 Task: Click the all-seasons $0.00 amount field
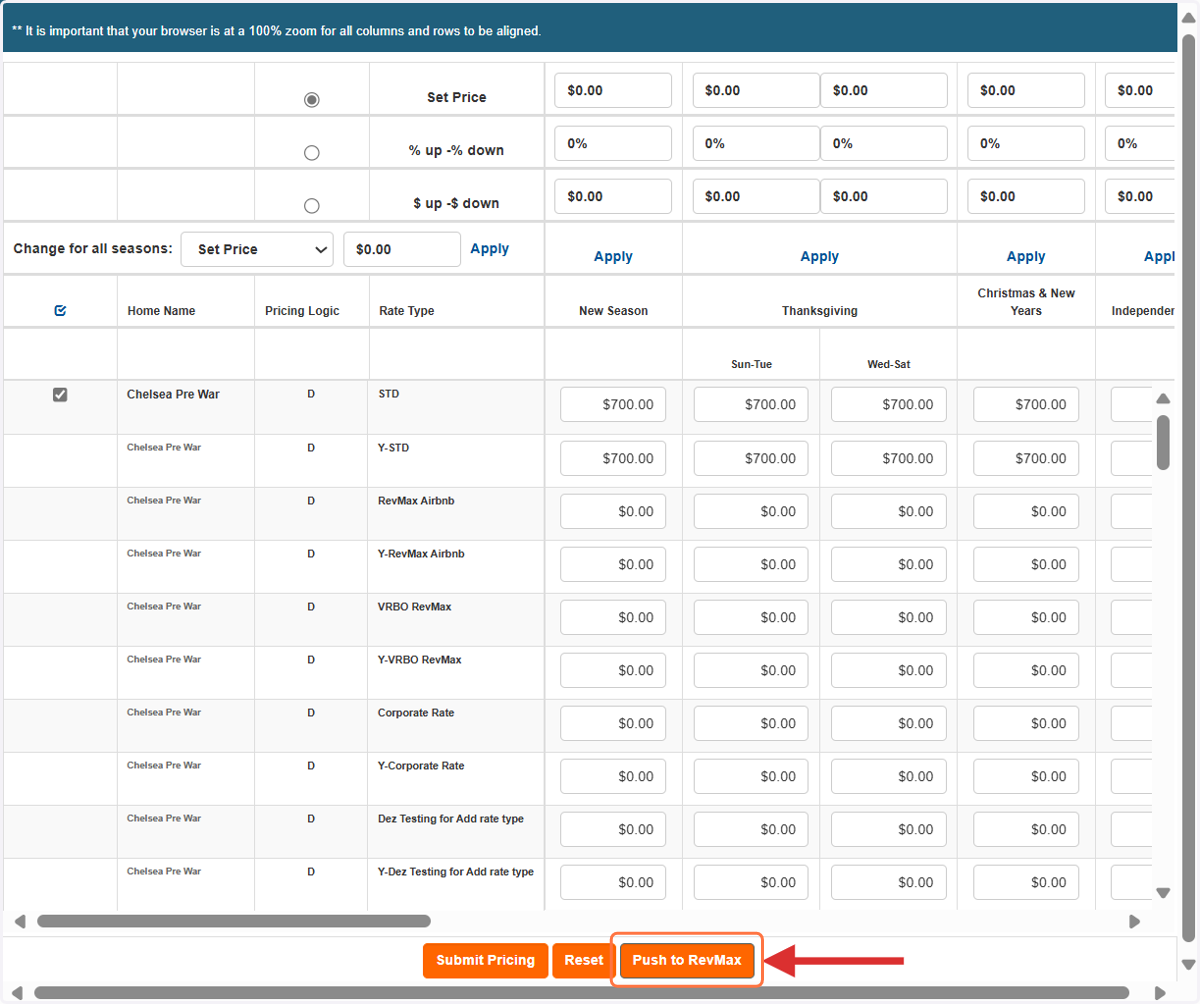pos(402,249)
